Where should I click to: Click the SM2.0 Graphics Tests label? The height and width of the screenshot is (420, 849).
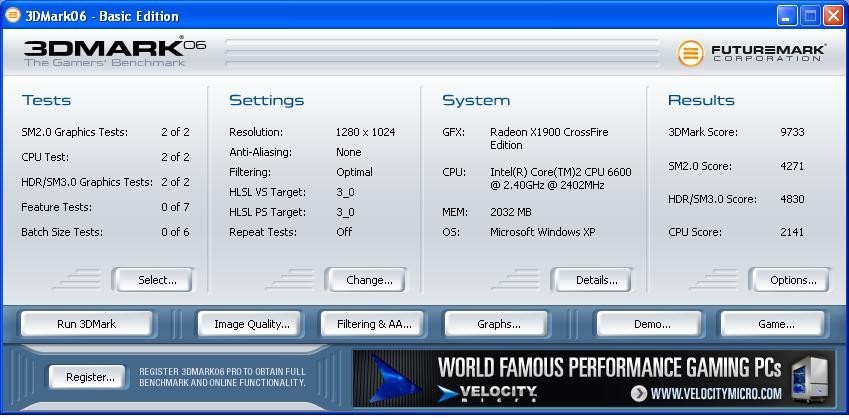[75, 132]
